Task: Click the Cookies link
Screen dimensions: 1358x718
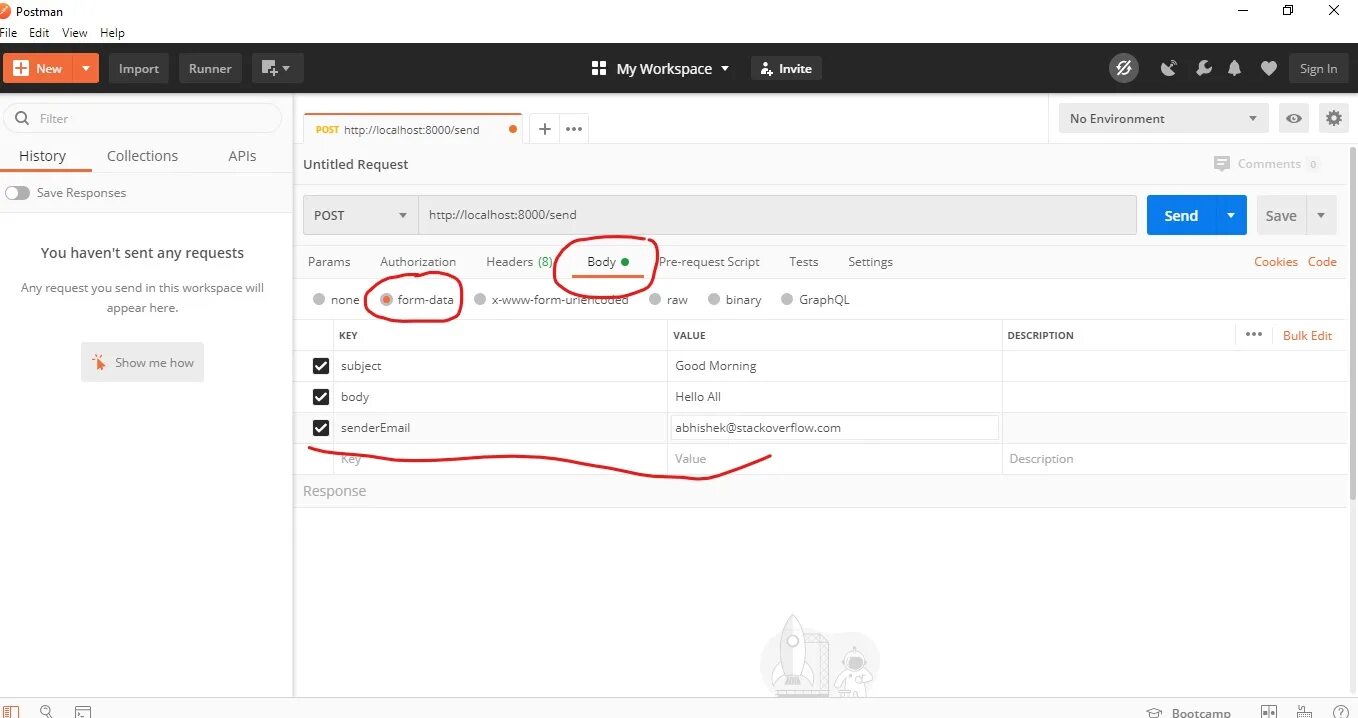Action: (1276, 262)
